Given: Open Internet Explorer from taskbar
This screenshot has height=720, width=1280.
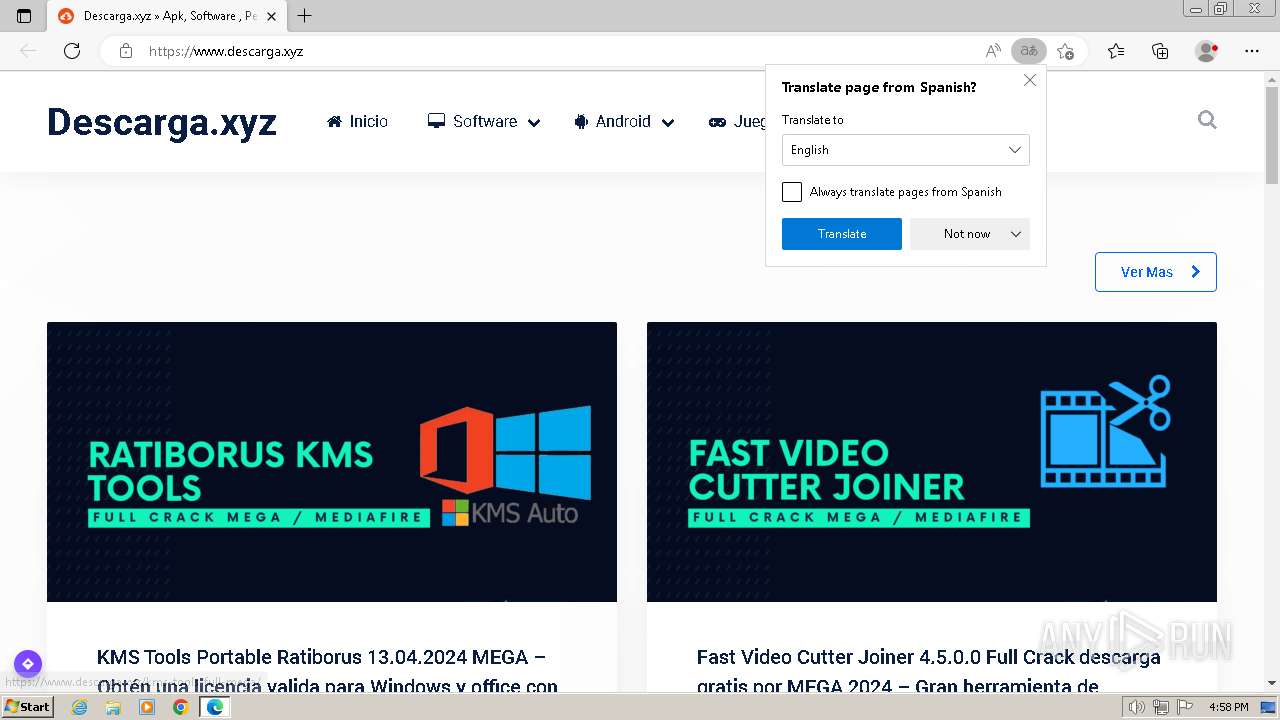Looking at the screenshot, I should pyautogui.click(x=80, y=707).
